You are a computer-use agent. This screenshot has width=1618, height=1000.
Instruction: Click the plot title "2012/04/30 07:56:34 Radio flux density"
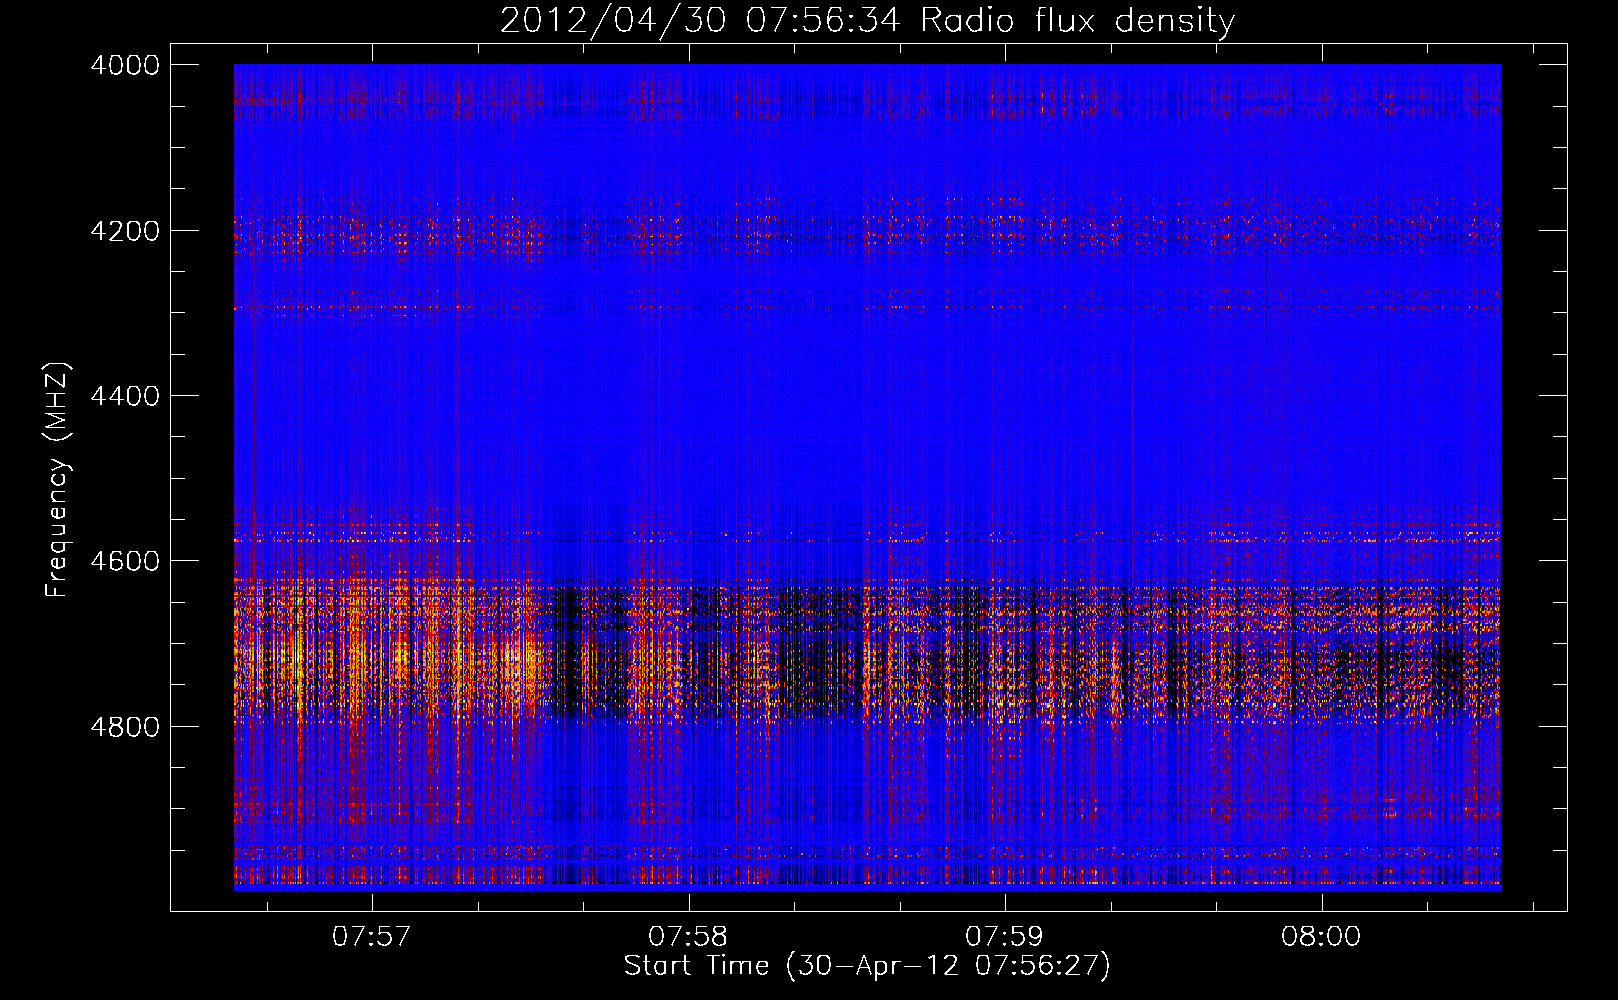click(x=867, y=21)
